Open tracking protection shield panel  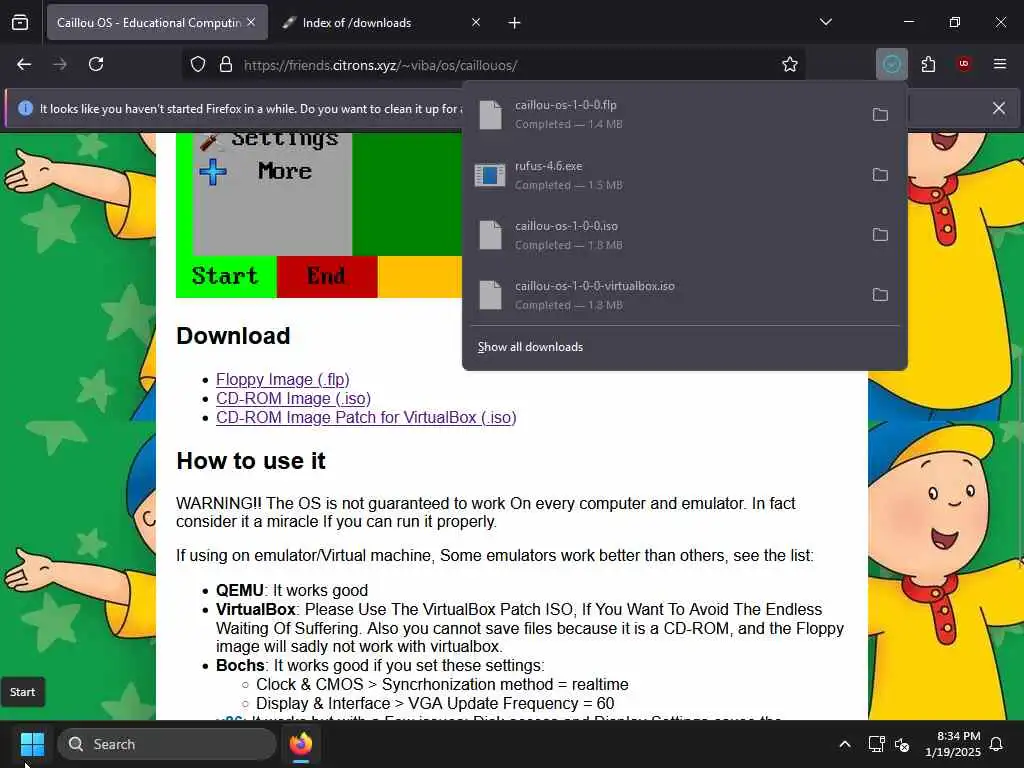click(198, 65)
